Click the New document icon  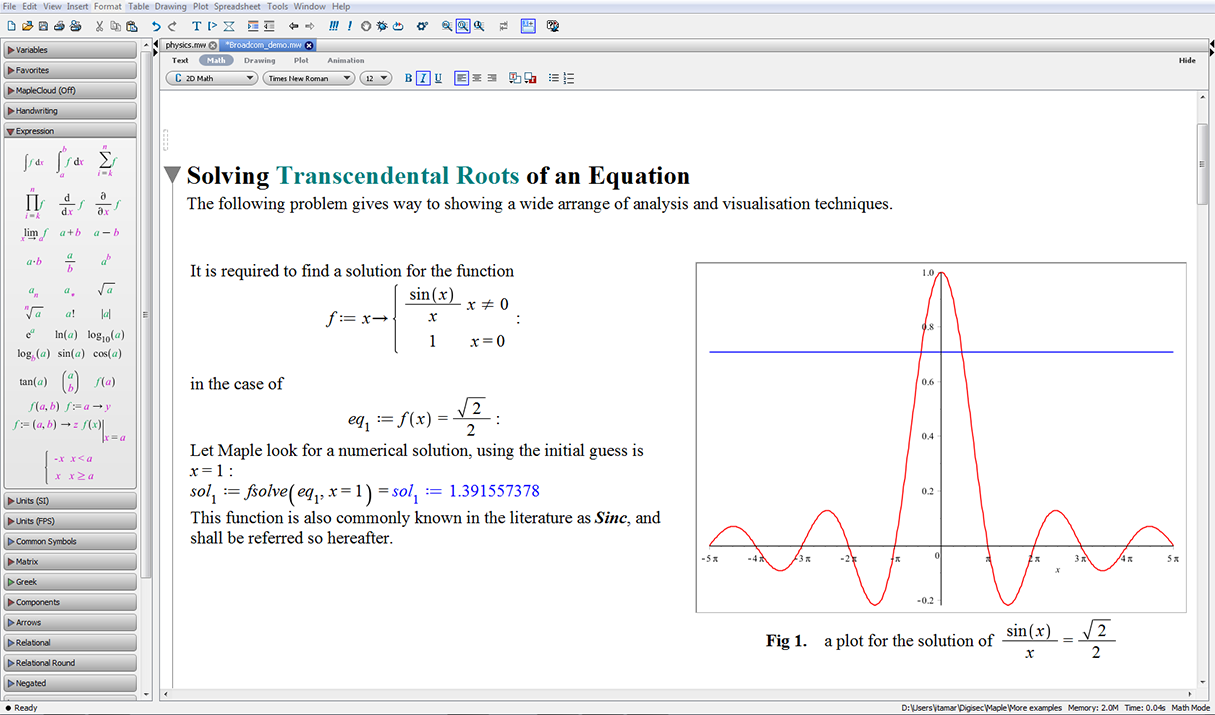pyautogui.click(x=11, y=25)
